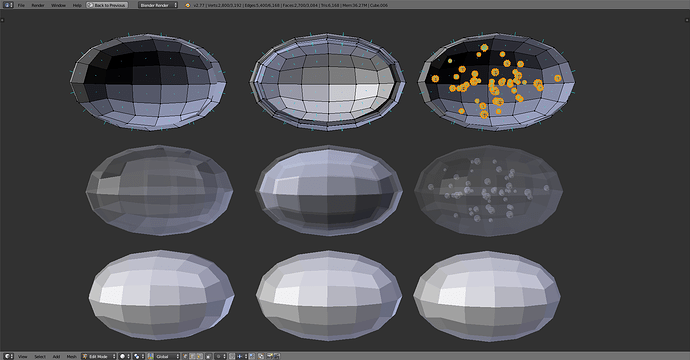The width and height of the screenshot is (690, 360).
Task: Click the OpenGL render animation icon in the bottom header
Action: (276, 356)
